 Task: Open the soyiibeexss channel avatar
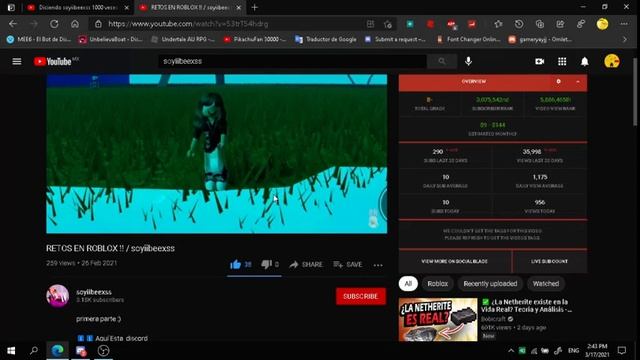(x=58, y=296)
